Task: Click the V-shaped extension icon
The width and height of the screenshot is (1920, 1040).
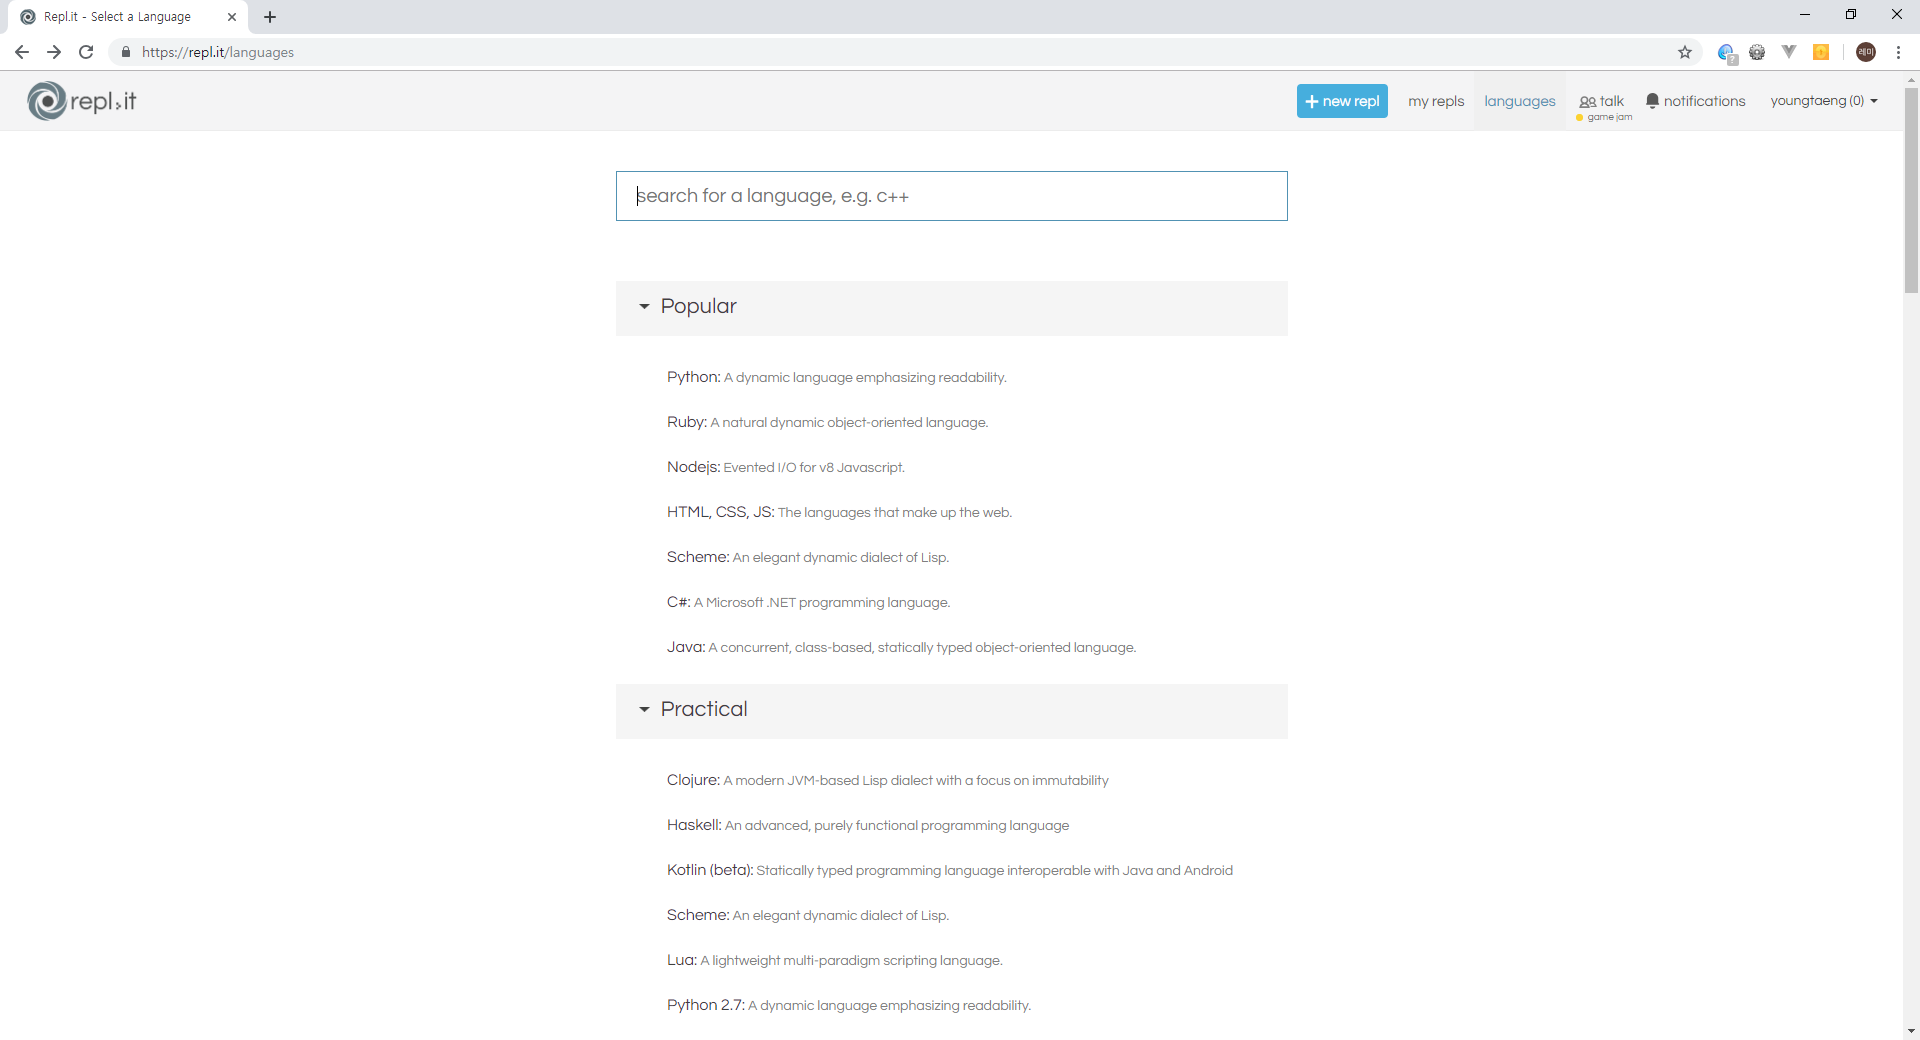Action: pos(1789,52)
